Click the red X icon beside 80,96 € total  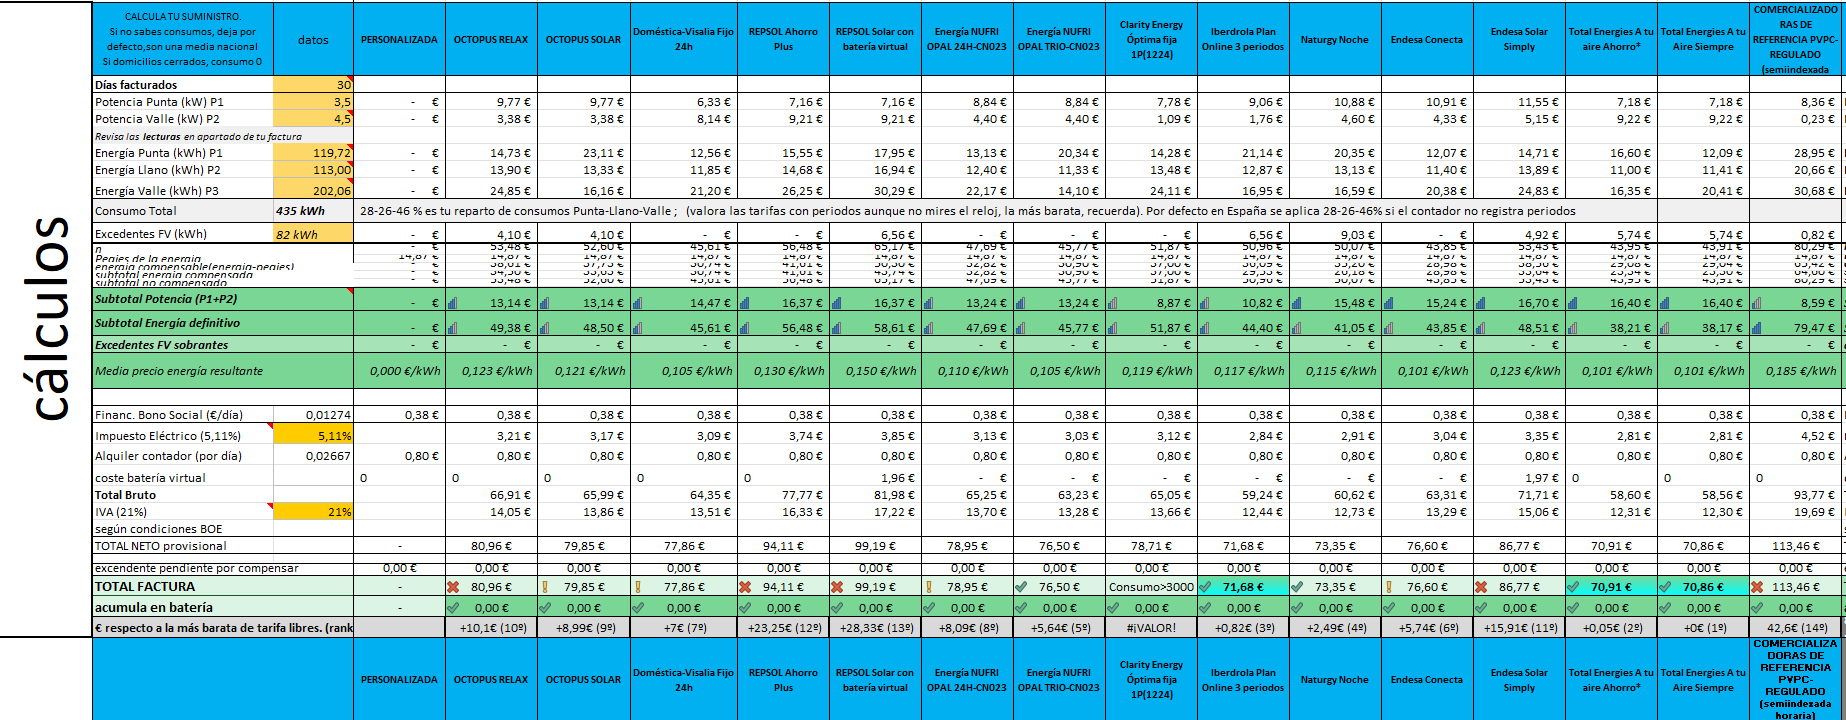coord(453,587)
